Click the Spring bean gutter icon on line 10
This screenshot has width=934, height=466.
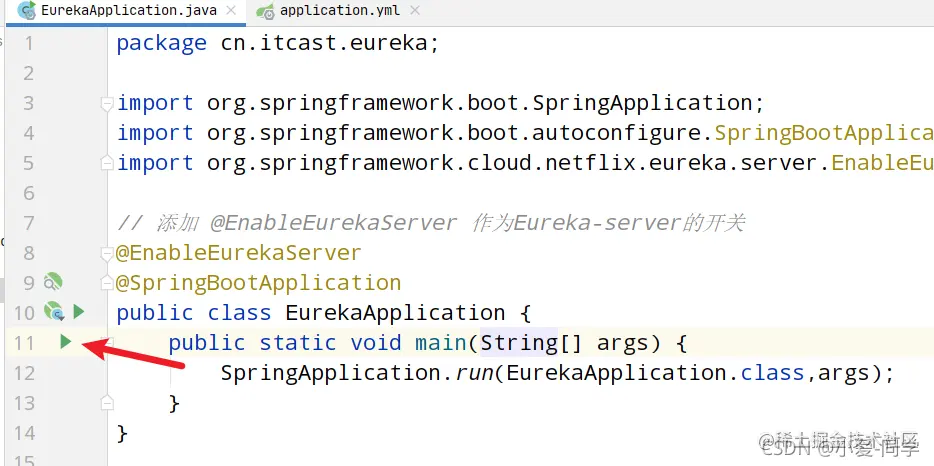pos(54,310)
